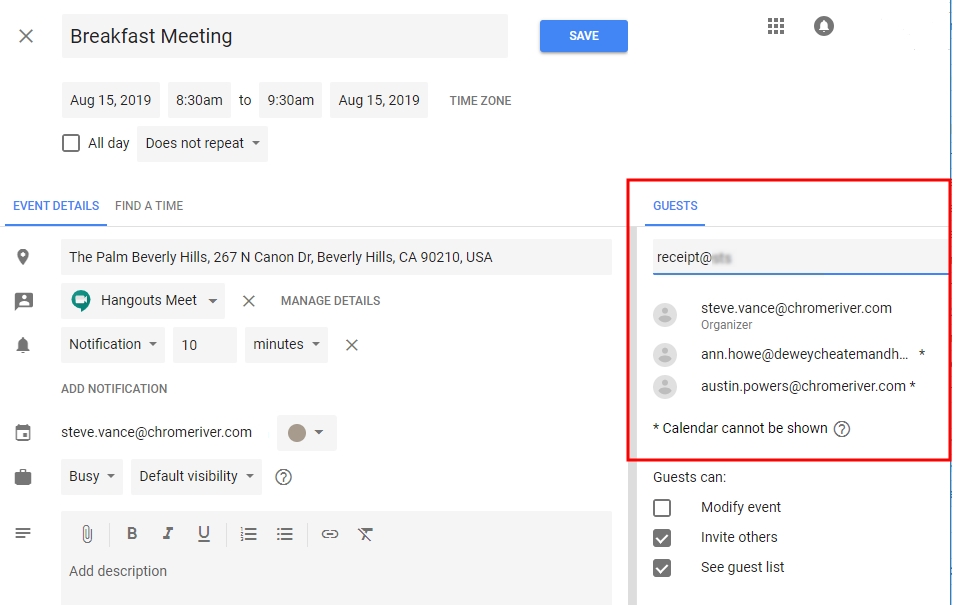The height and width of the screenshot is (605, 963).
Task: Insert a numbered list
Action: coord(249,534)
